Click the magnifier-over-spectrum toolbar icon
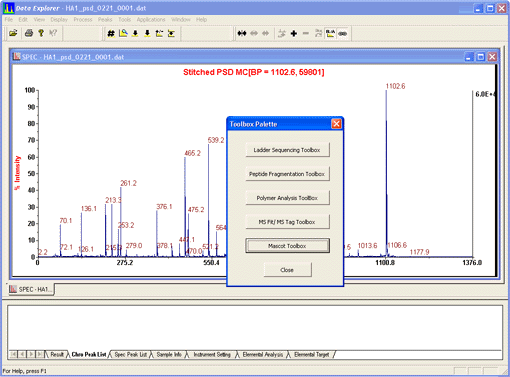The height and width of the screenshot is (377, 510). tap(123, 33)
